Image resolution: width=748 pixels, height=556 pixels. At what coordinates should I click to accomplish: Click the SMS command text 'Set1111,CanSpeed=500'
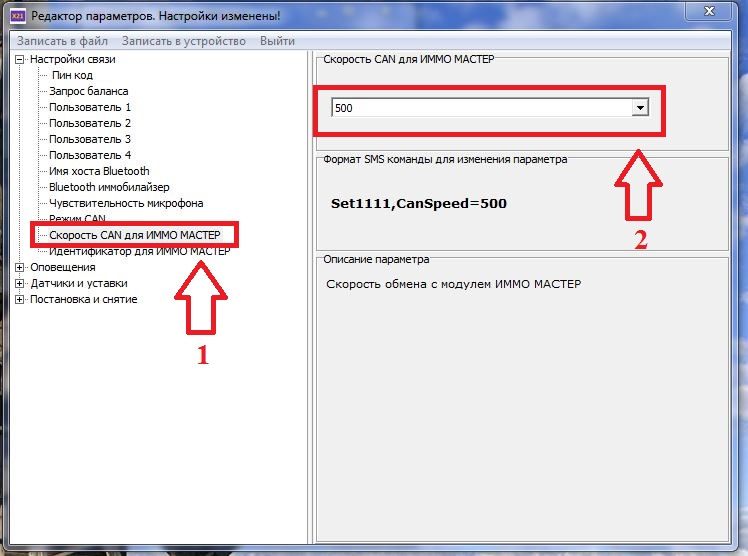[418, 204]
